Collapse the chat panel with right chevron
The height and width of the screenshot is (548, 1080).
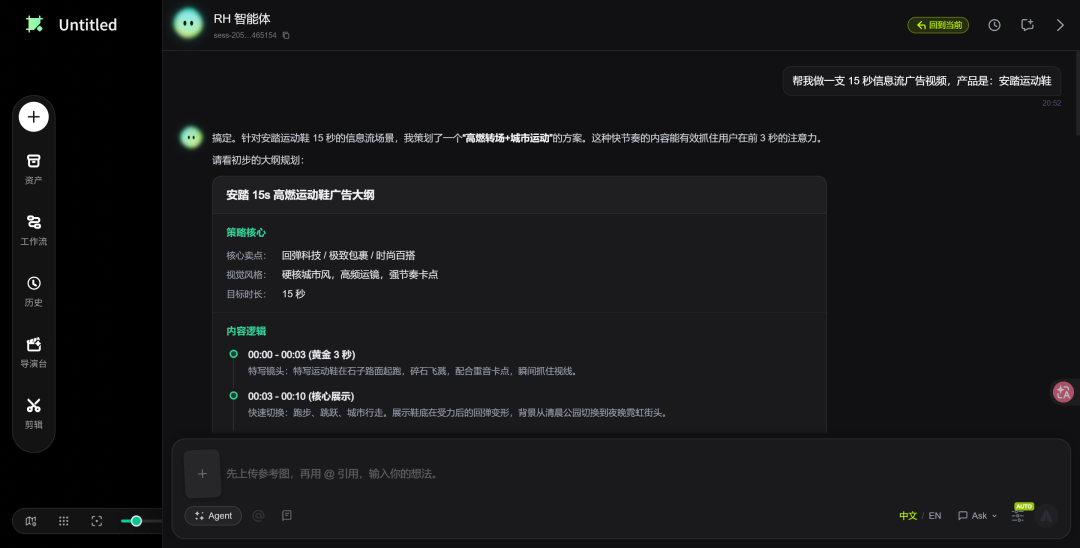[1060, 25]
